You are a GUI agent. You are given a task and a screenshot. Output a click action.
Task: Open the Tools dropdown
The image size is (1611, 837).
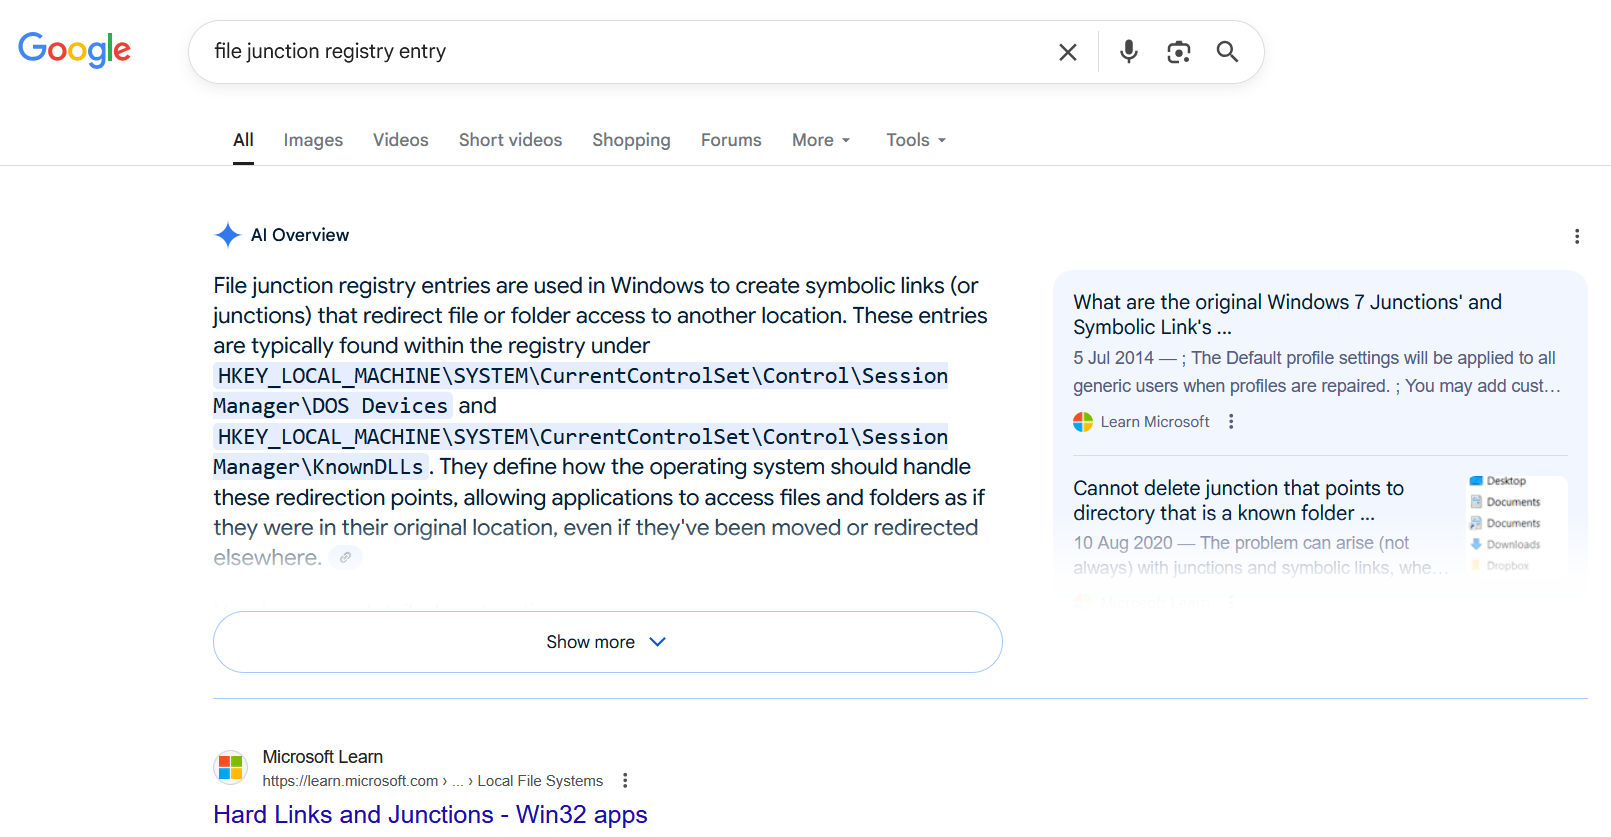tap(916, 140)
